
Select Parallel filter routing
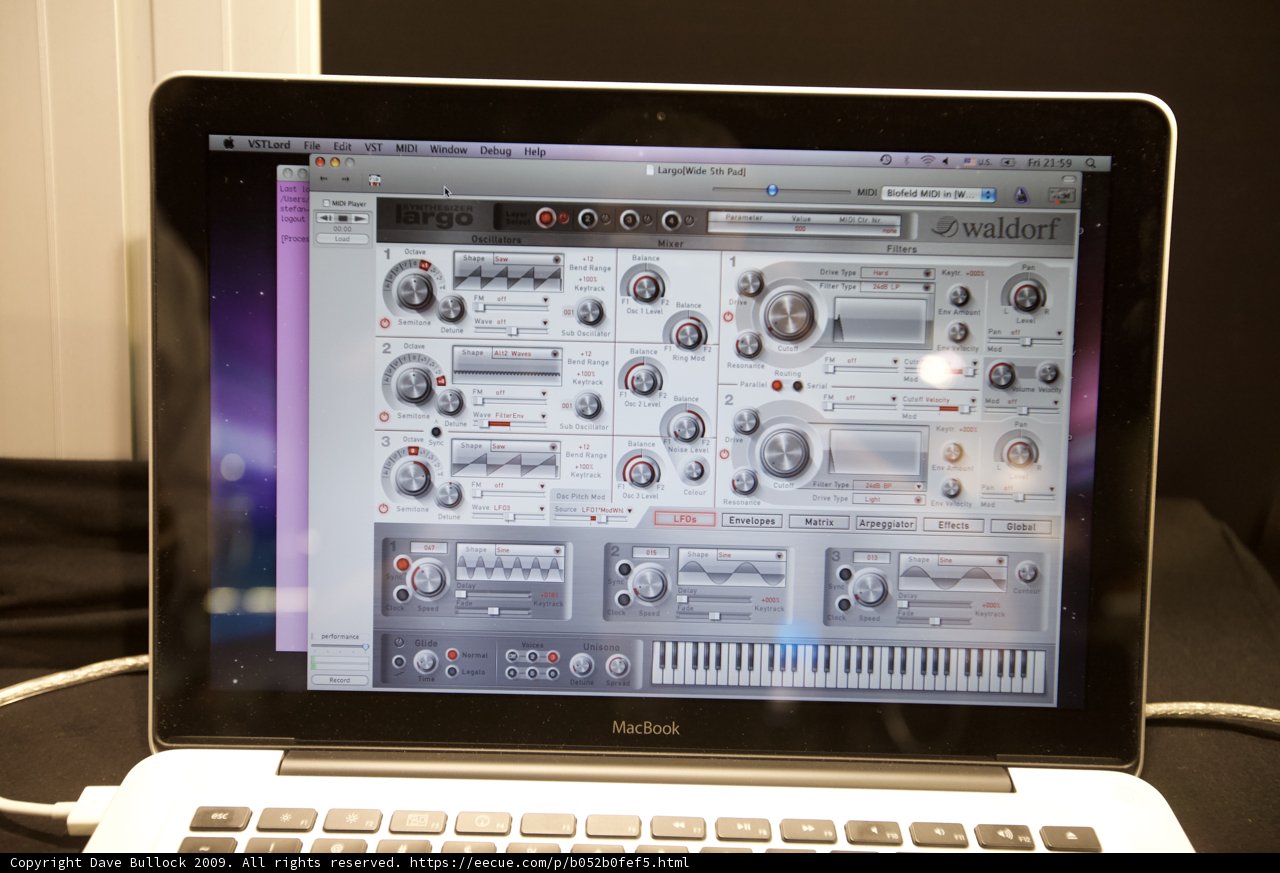click(x=777, y=385)
